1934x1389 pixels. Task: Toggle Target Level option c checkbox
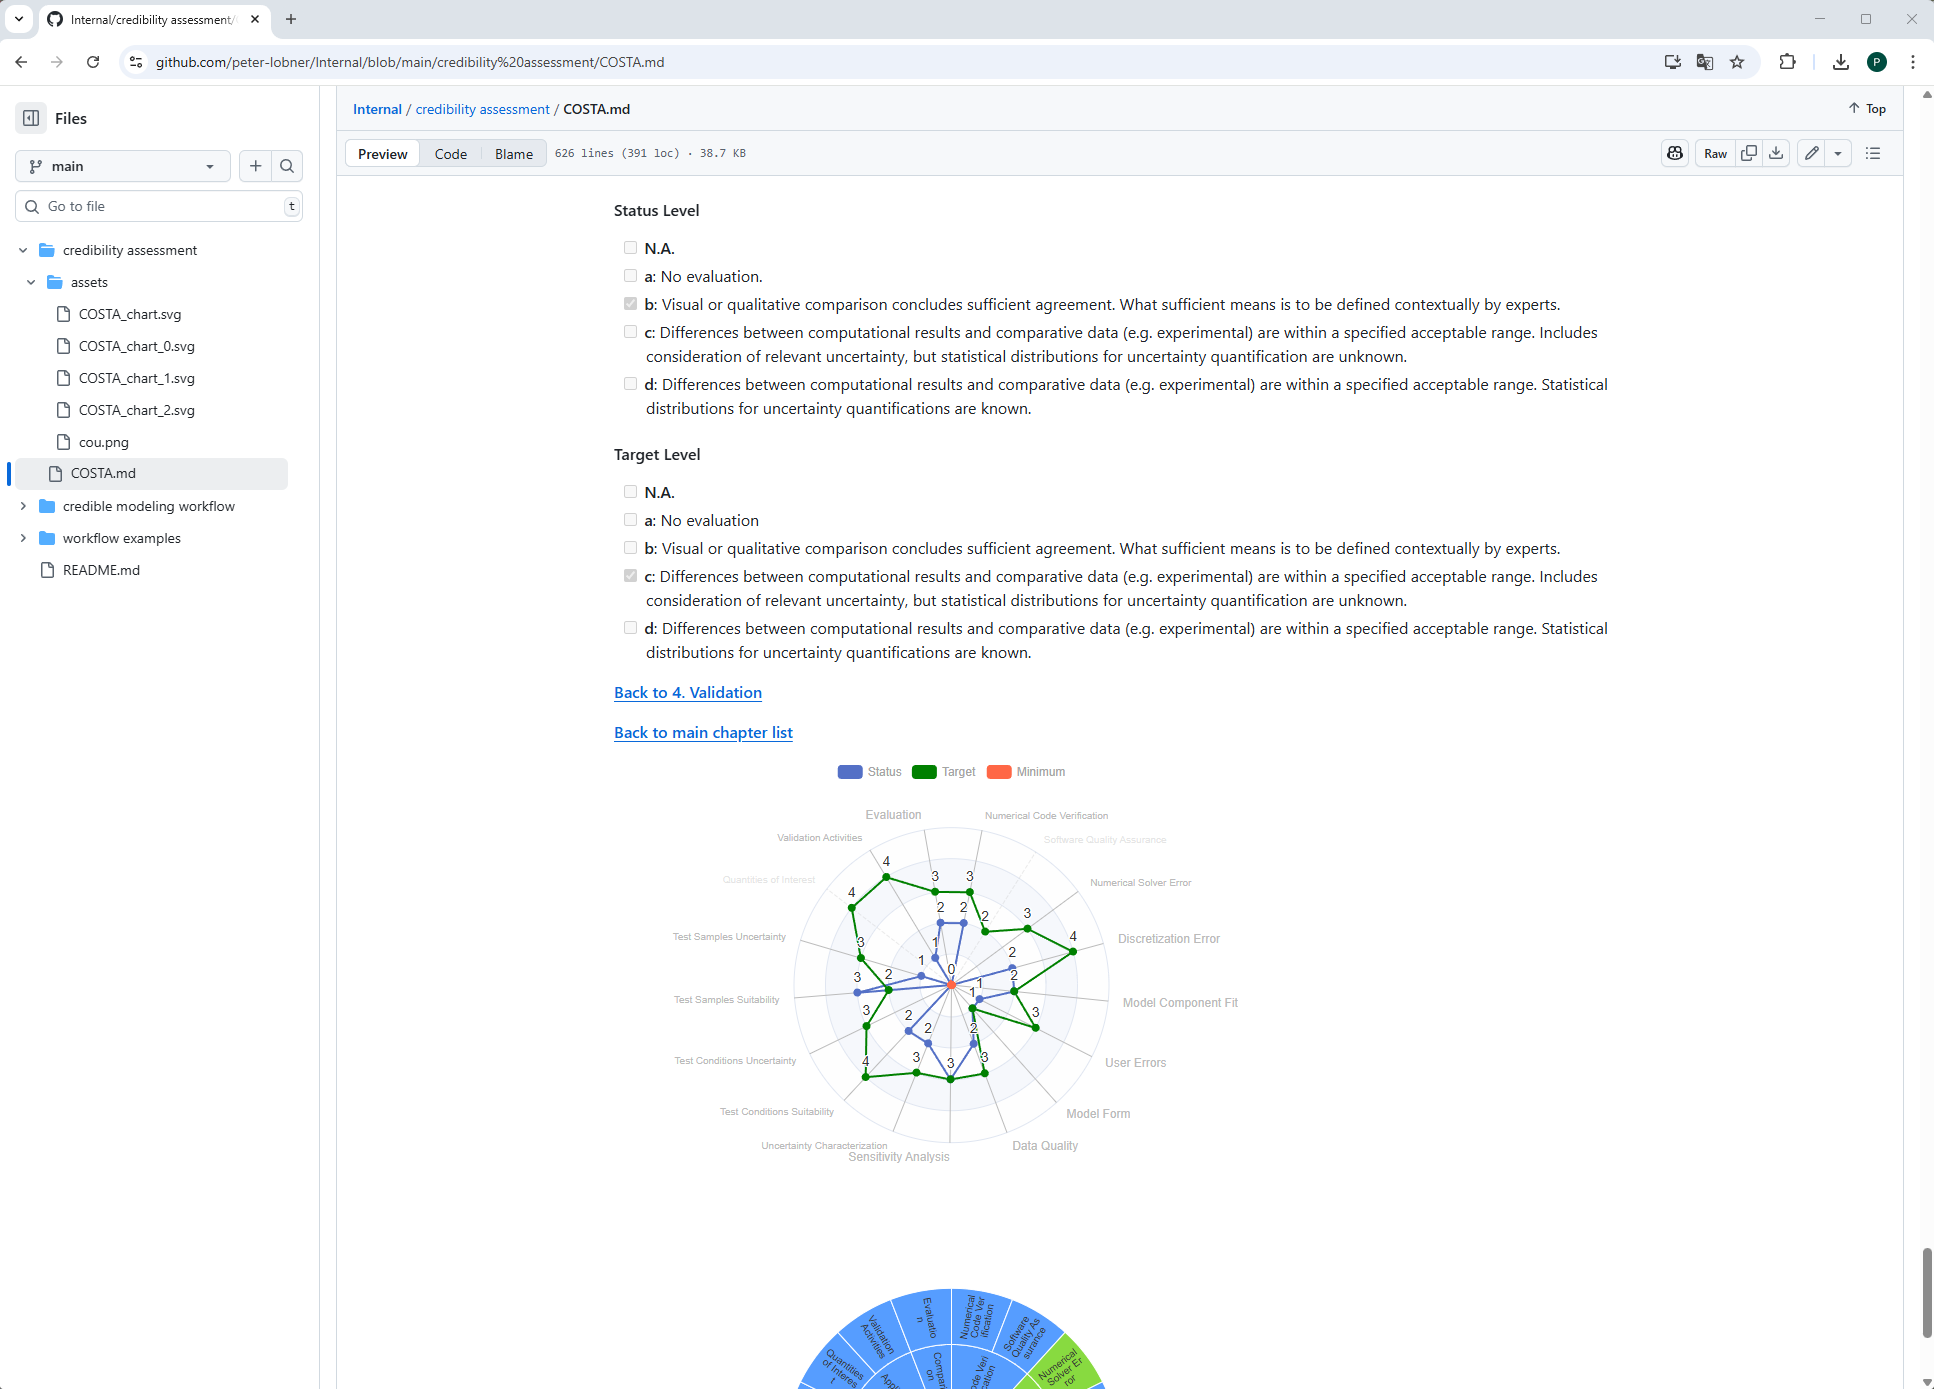pyautogui.click(x=630, y=575)
